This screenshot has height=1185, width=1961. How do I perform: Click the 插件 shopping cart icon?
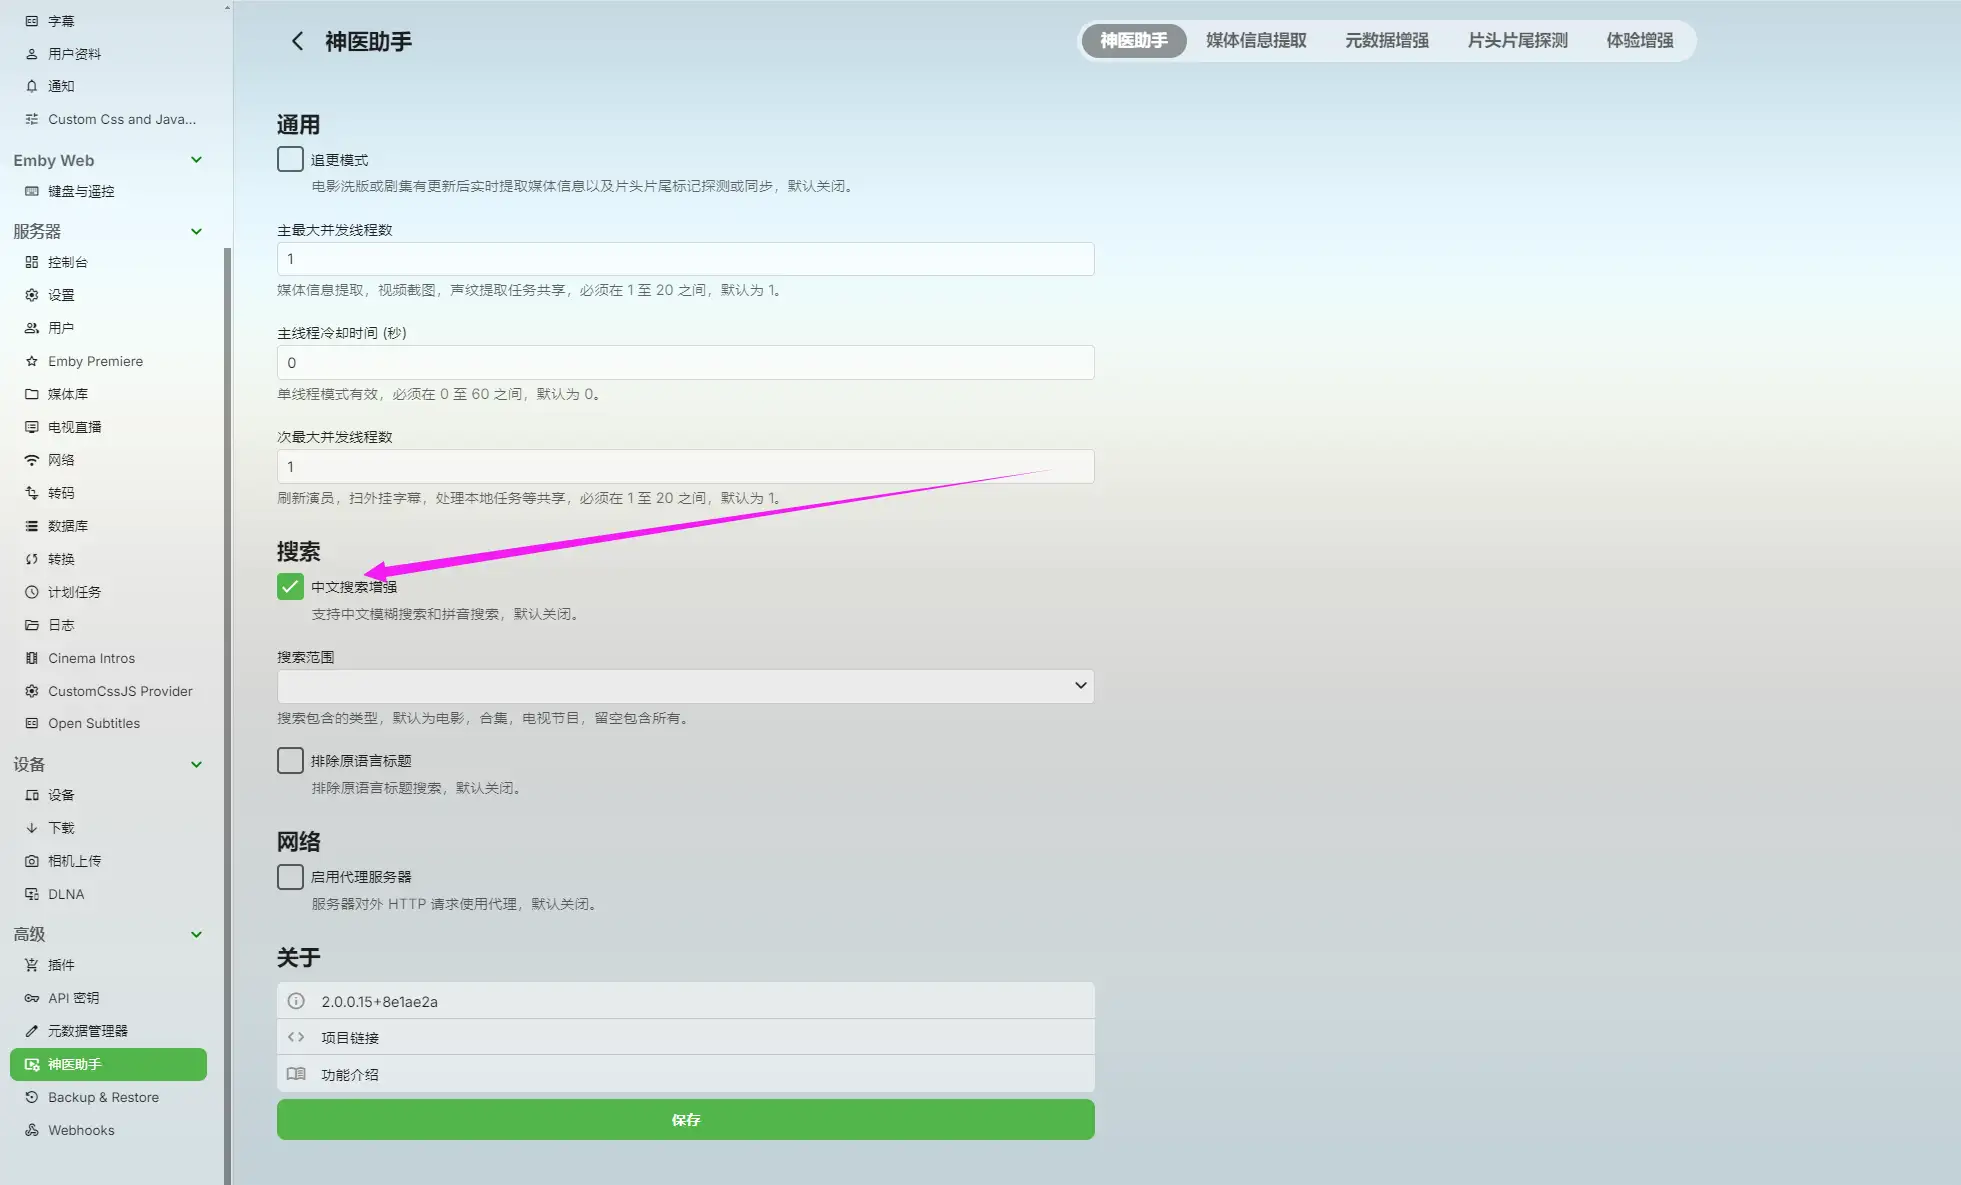point(32,965)
